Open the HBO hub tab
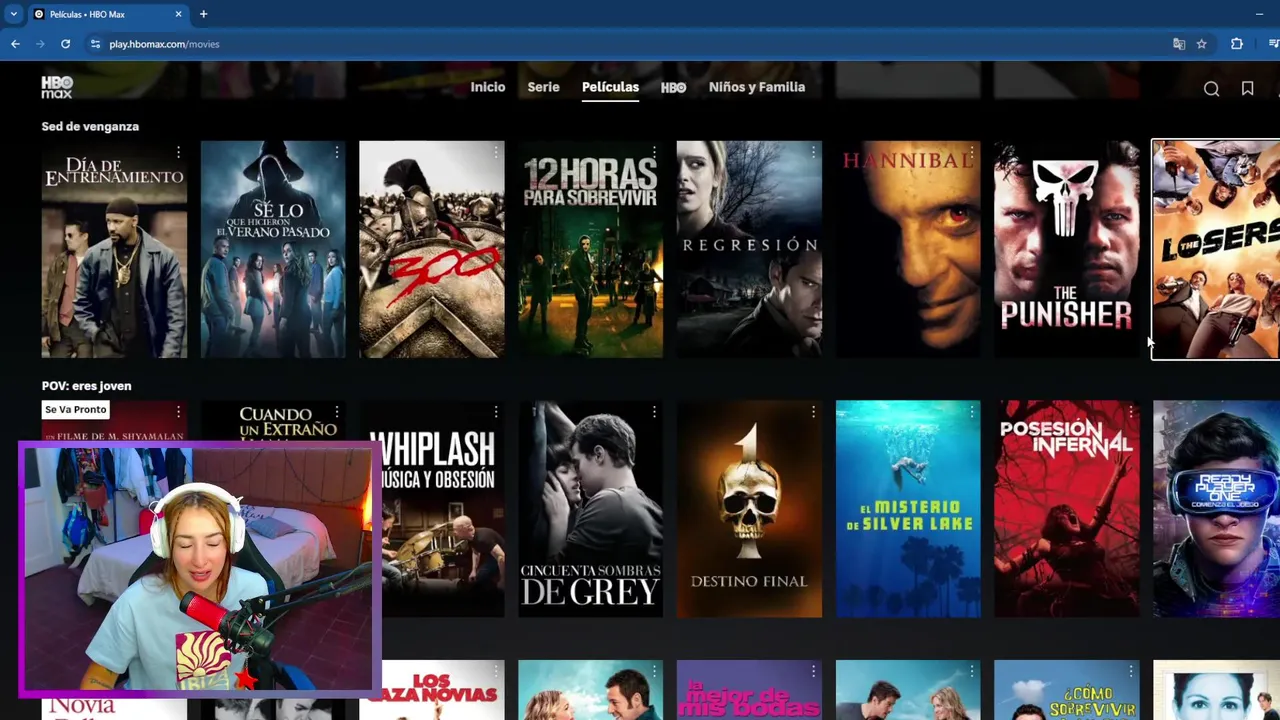This screenshot has width=1280, height=720. (673, 88)
